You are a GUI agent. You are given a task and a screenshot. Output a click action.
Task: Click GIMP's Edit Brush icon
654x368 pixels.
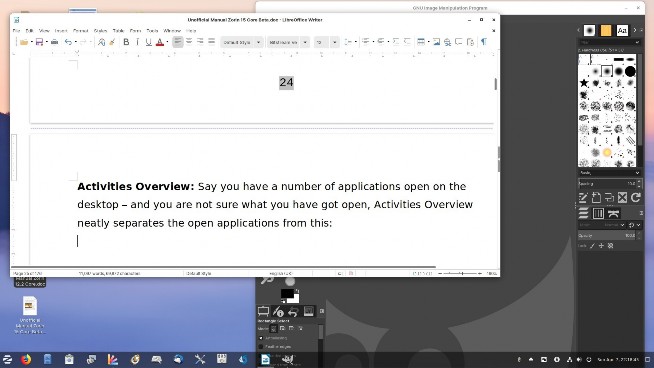tap(583, 197)
